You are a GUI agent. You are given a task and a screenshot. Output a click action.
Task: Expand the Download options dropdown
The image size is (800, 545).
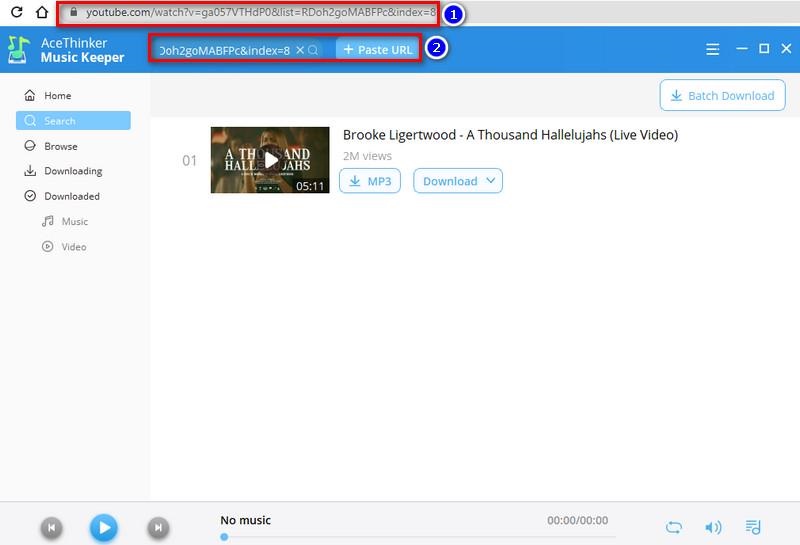[458, 181]
